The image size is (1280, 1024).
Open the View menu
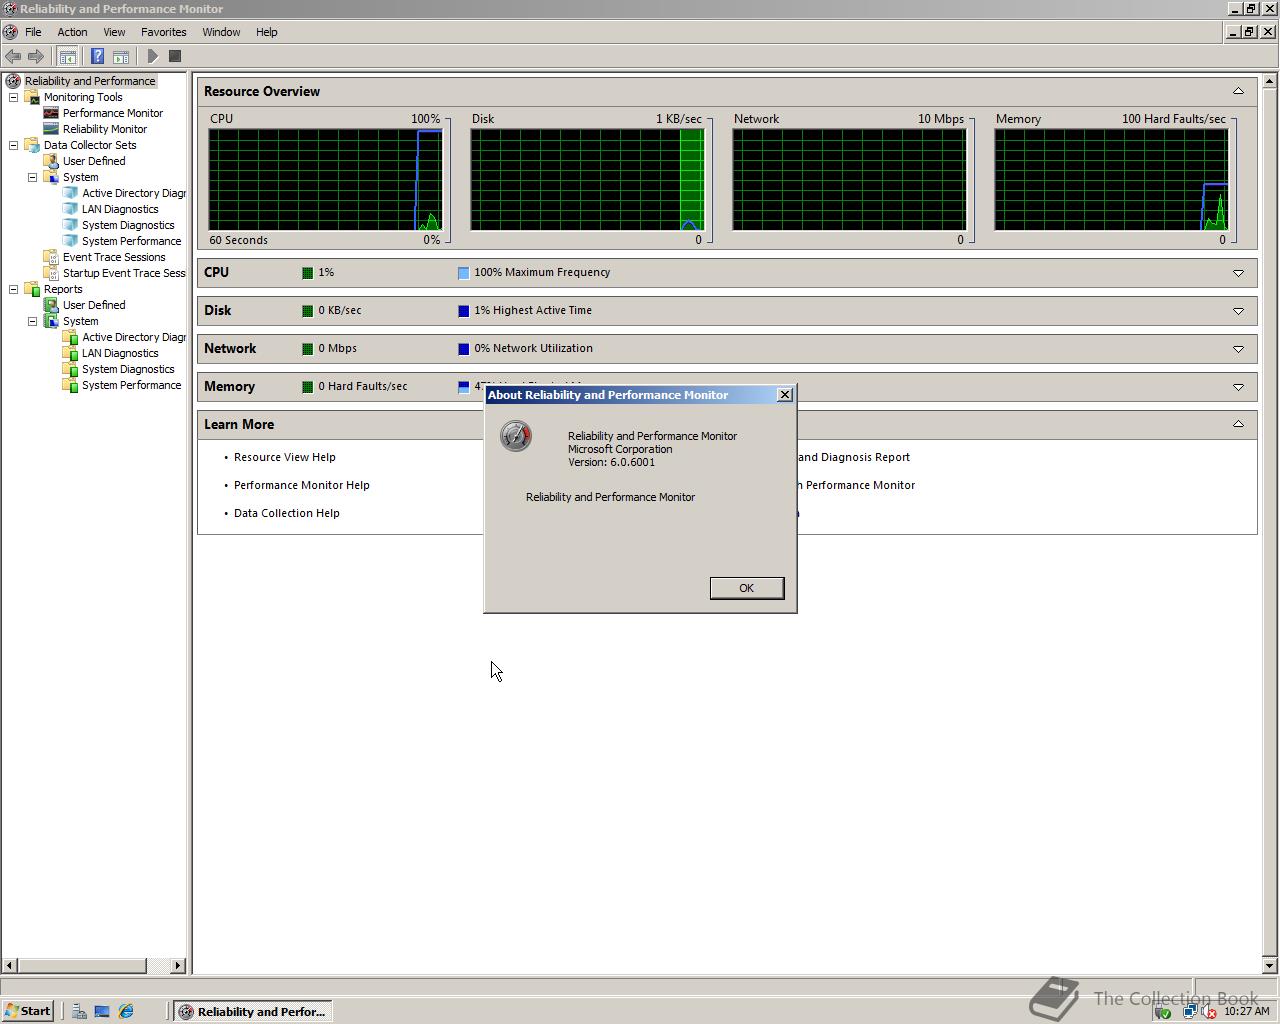(114, 32)
